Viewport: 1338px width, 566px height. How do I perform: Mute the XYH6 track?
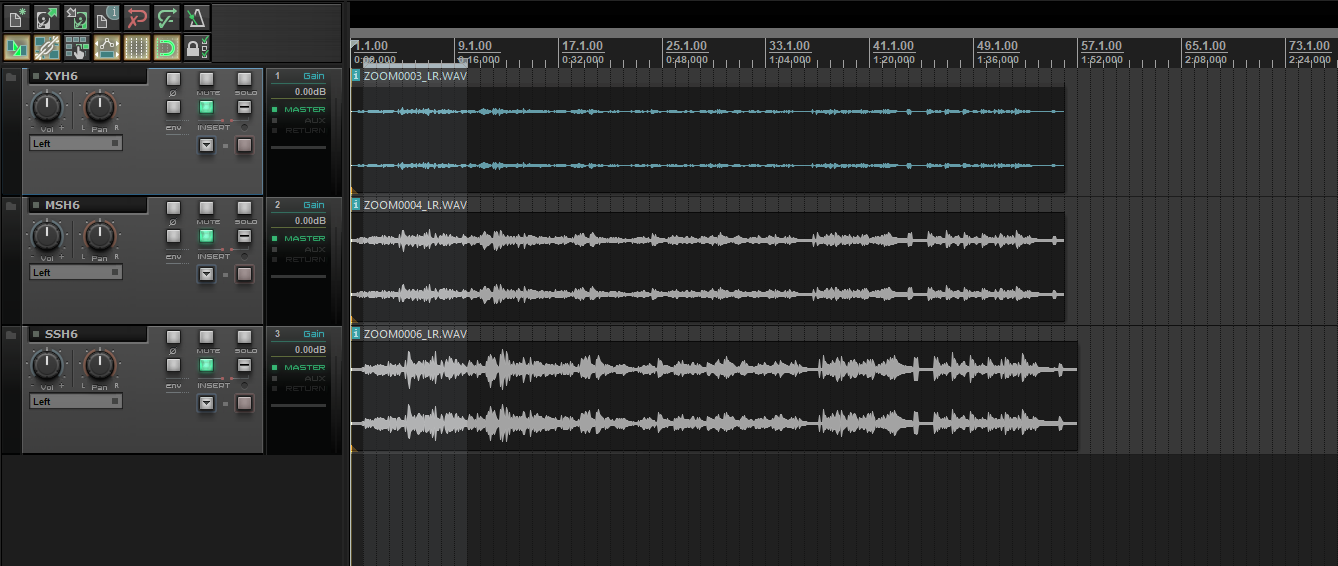[206, 79]
